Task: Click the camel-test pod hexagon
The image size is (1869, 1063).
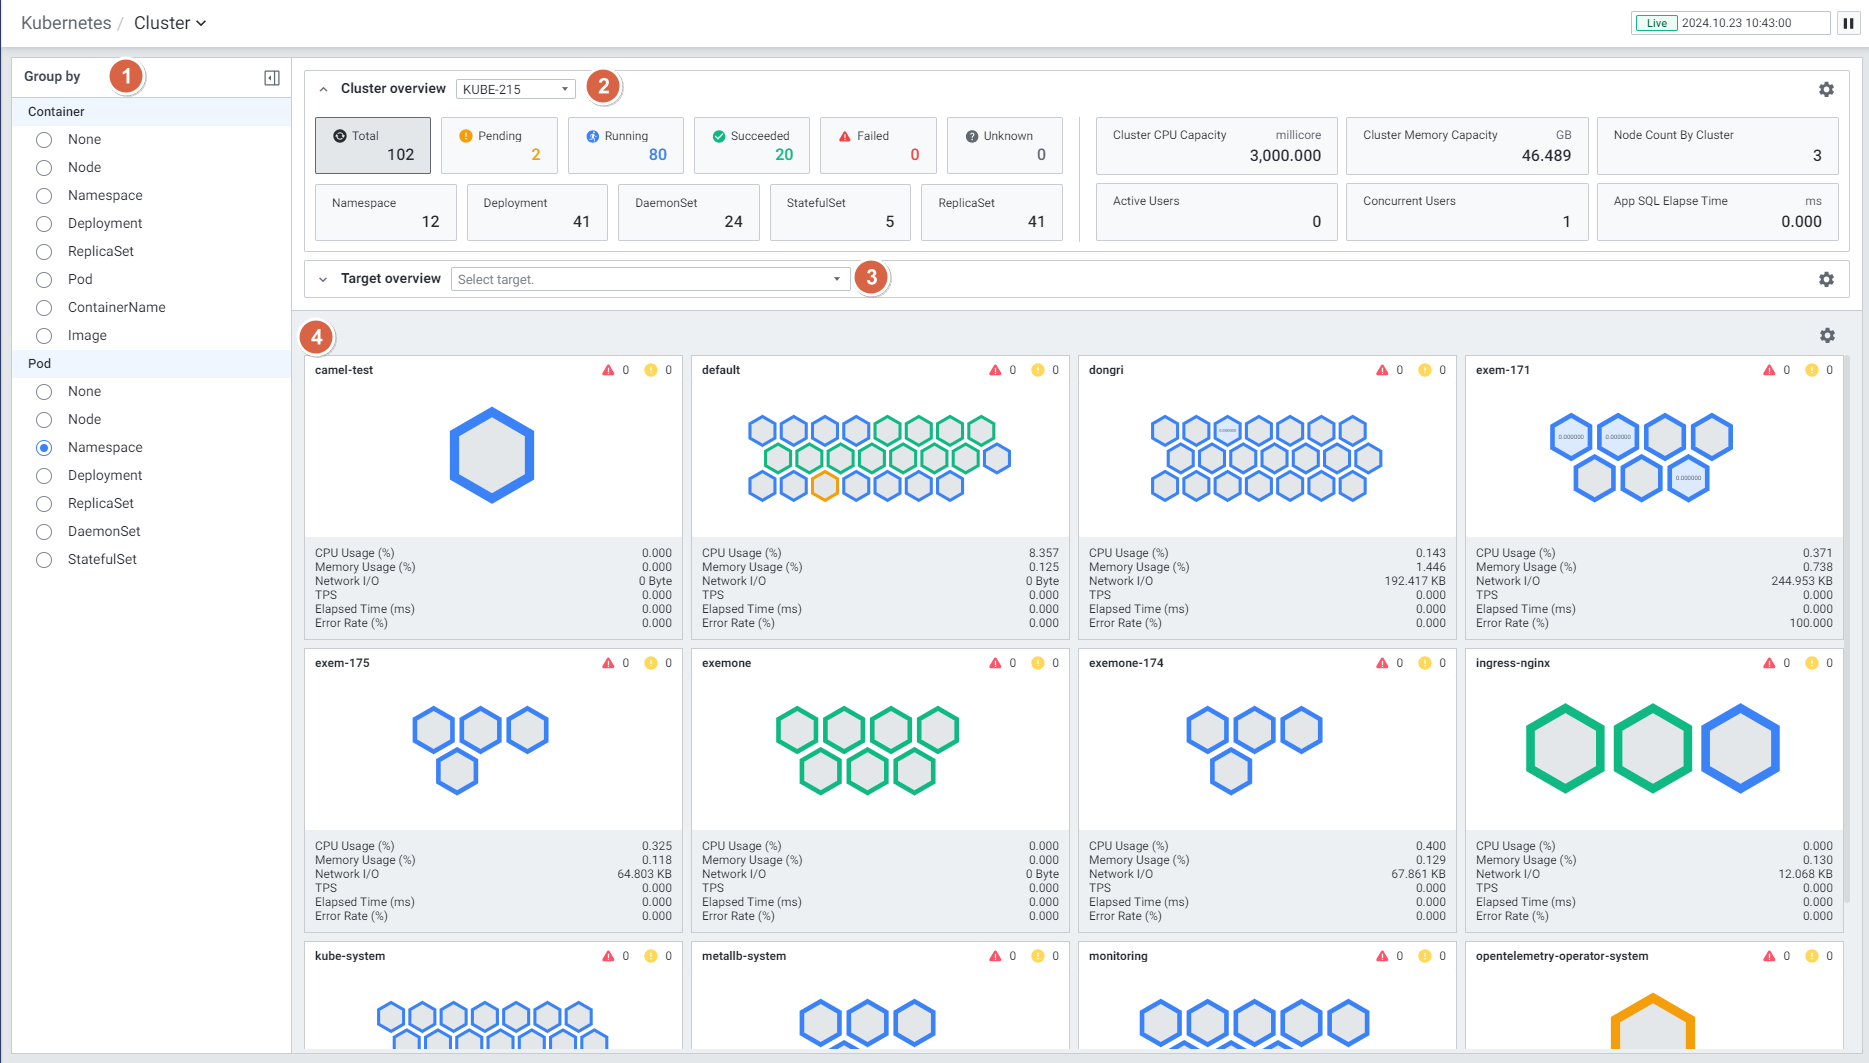Action: click(492, 455)
